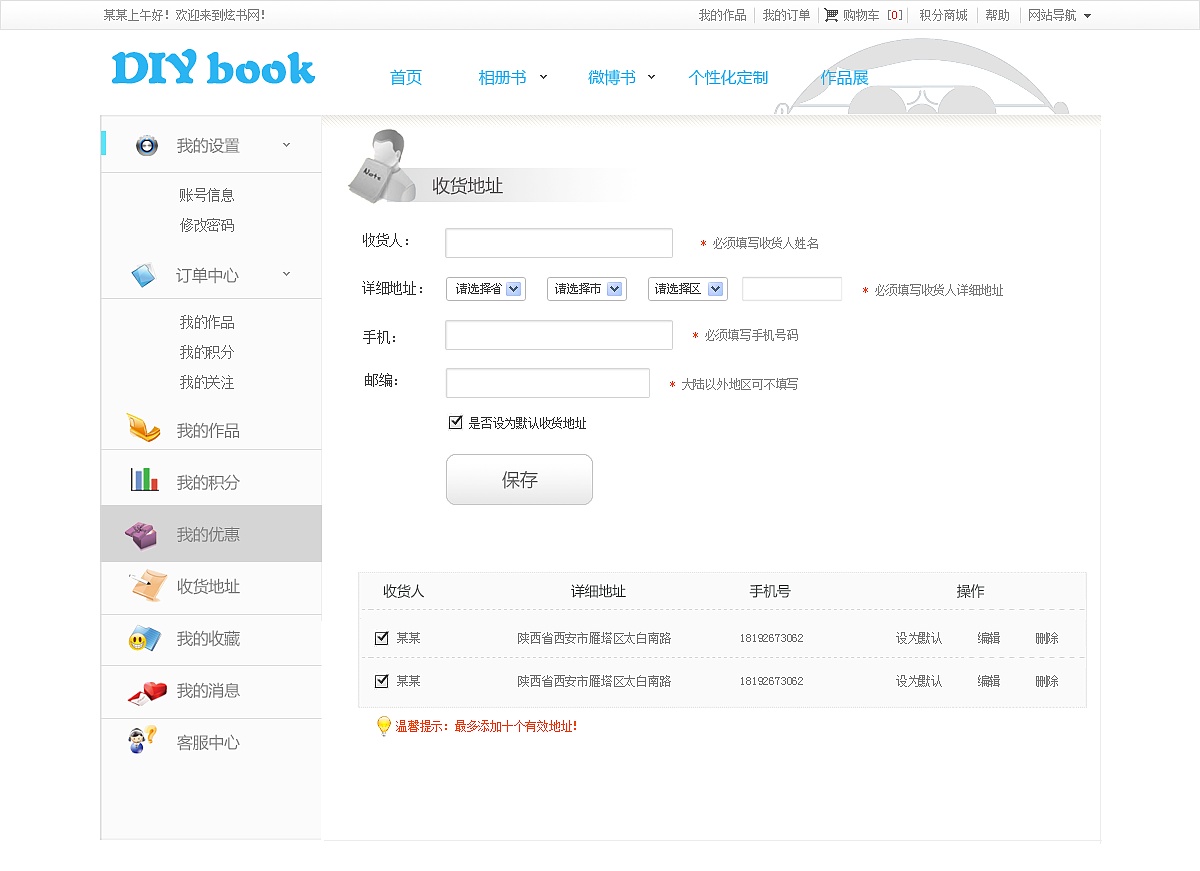Click the user avatar icon by 收货地址 heading
This screenshot has width=1200, height=871.
pos(383,165)
